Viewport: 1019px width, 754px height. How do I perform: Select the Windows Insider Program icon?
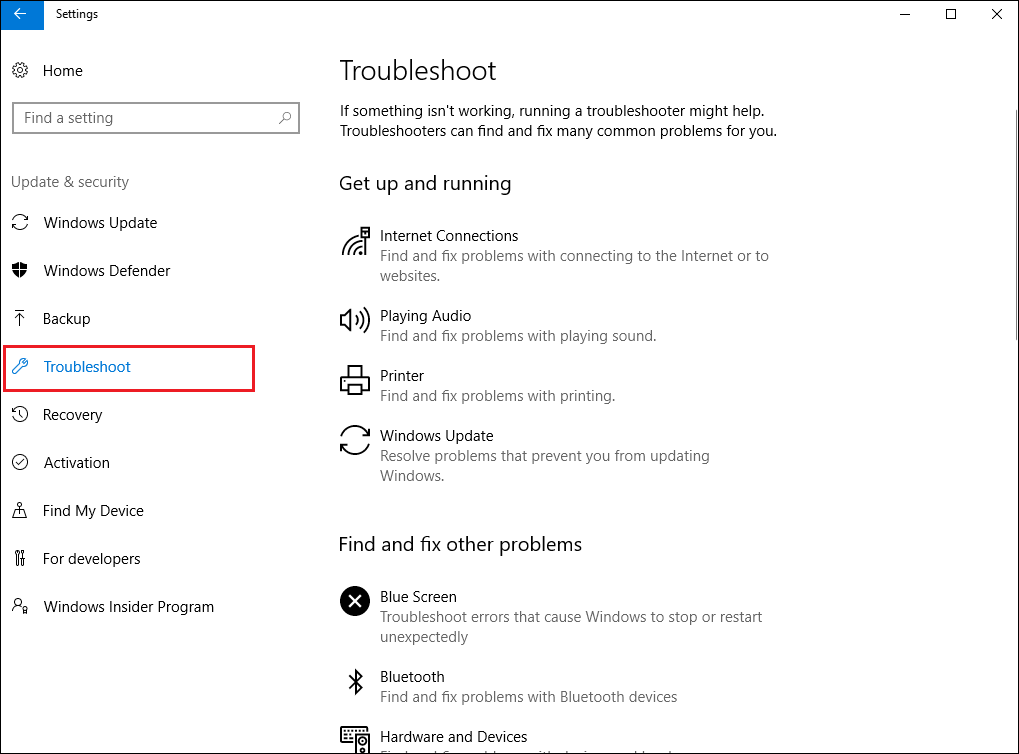click(x=20, y=606)
